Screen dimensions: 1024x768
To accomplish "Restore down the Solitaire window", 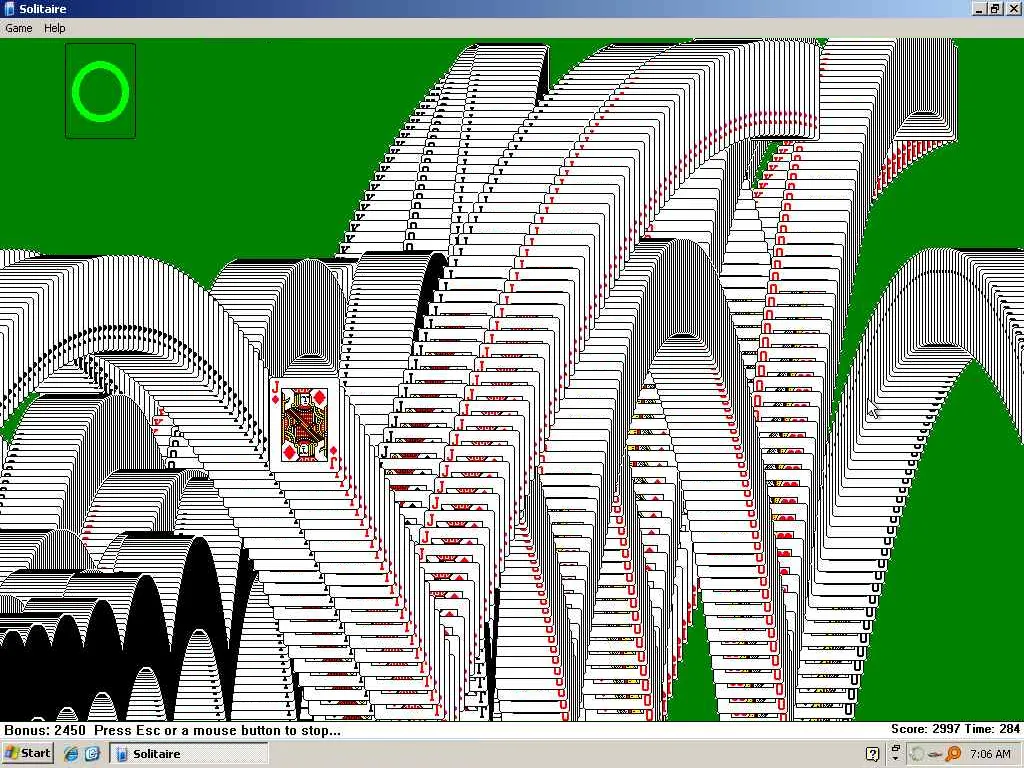I will coord(995,9).
